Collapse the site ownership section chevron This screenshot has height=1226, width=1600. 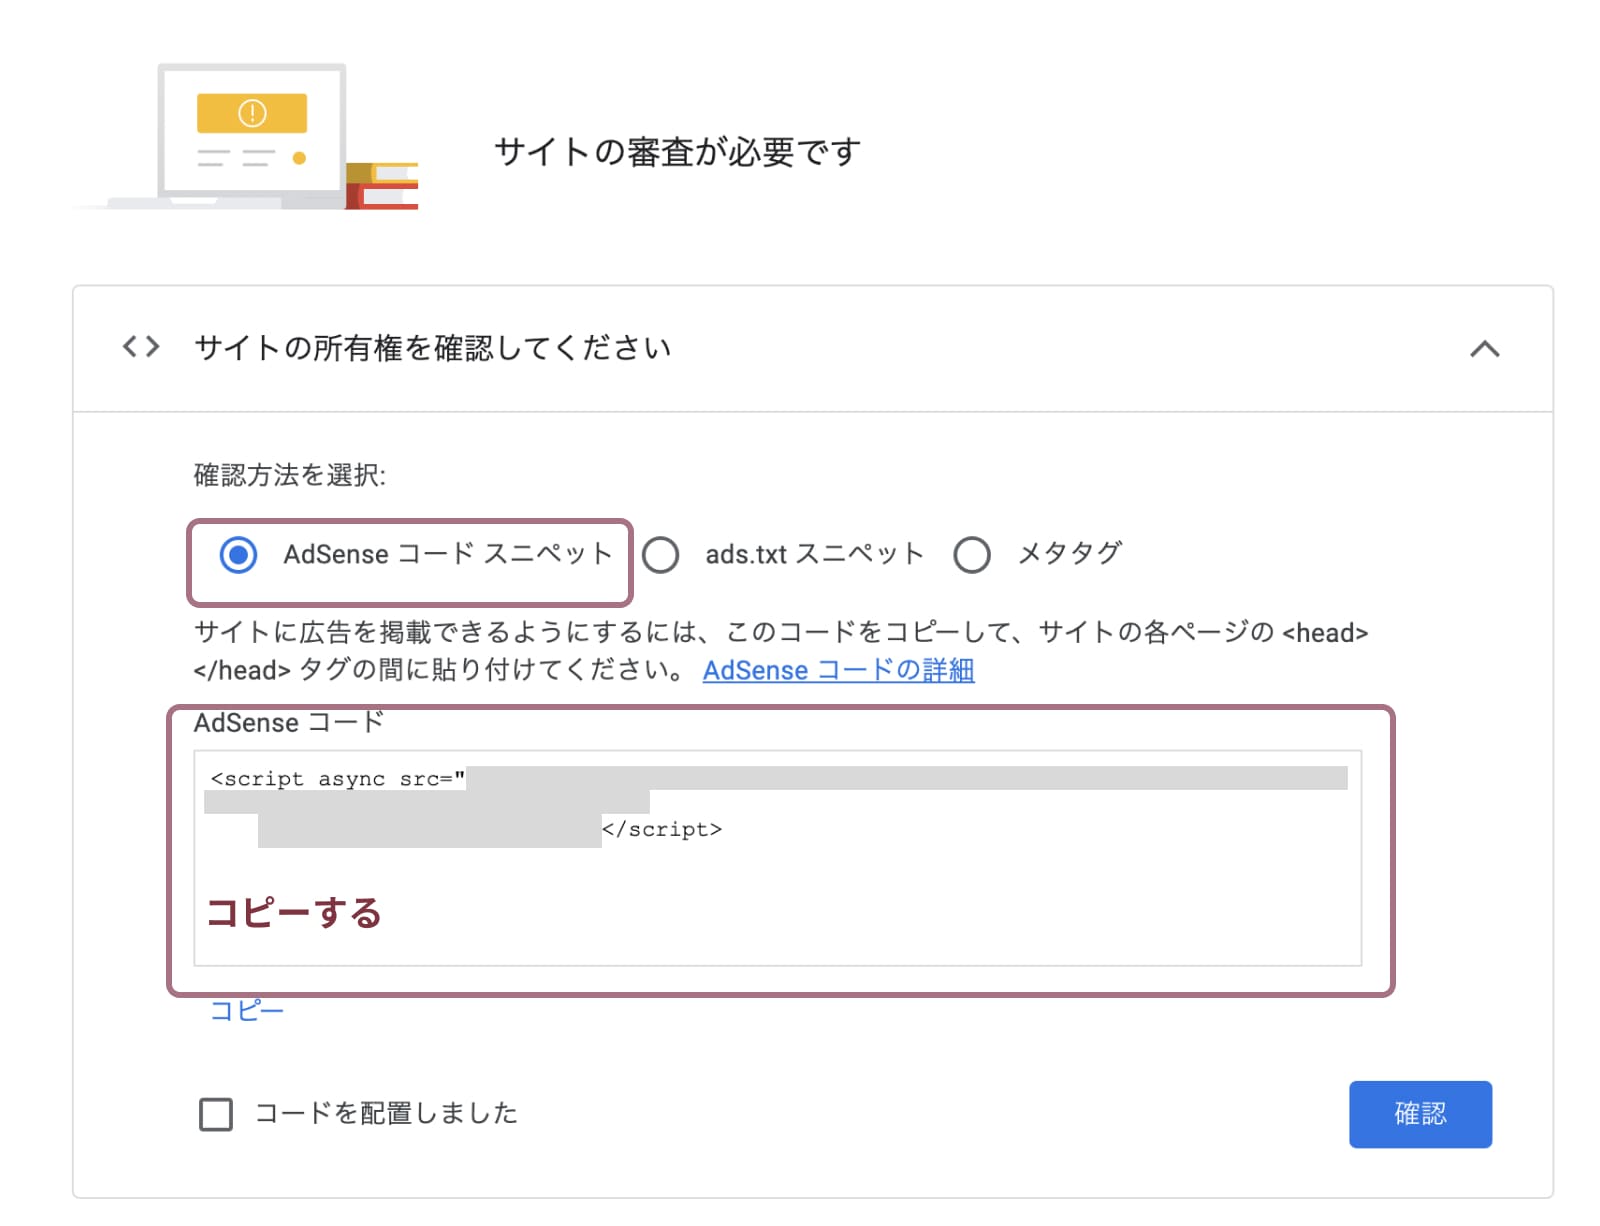(1484, 349)
